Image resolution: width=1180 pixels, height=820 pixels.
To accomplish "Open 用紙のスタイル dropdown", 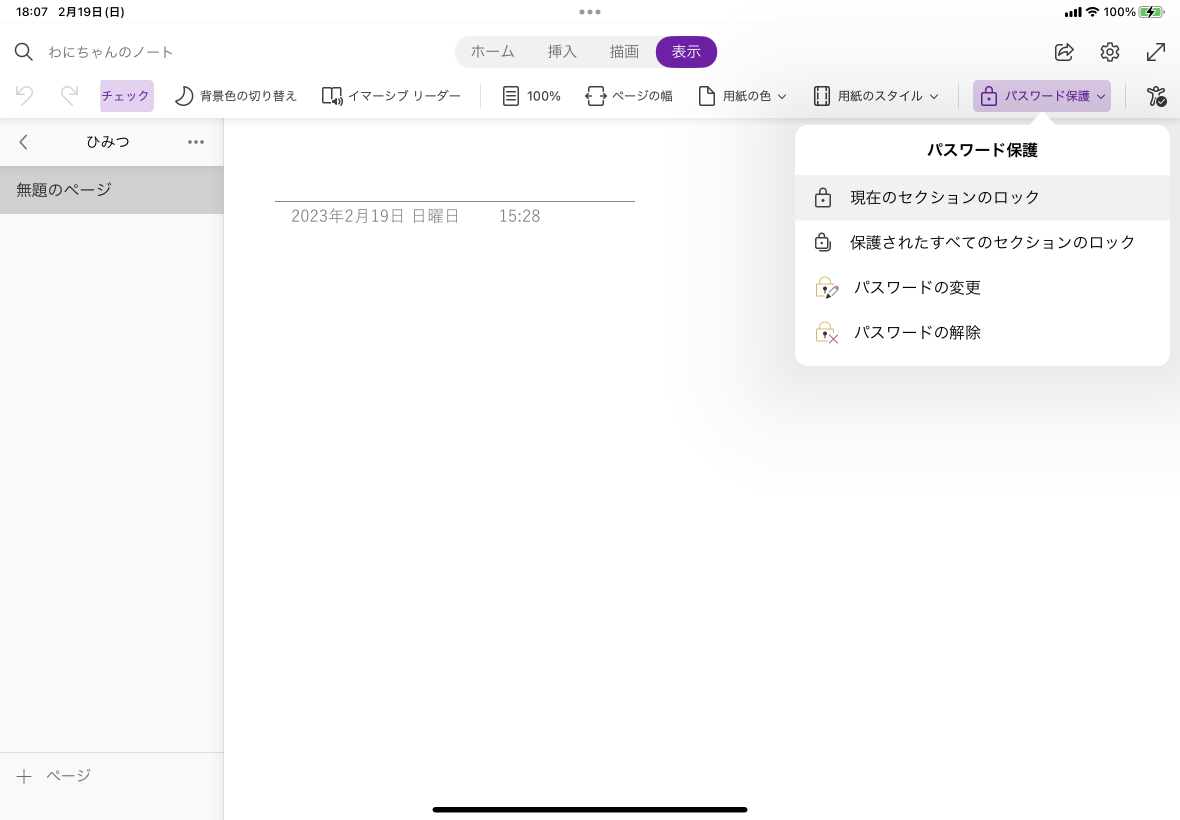I will pyautogui.click(x=876, y=96).
